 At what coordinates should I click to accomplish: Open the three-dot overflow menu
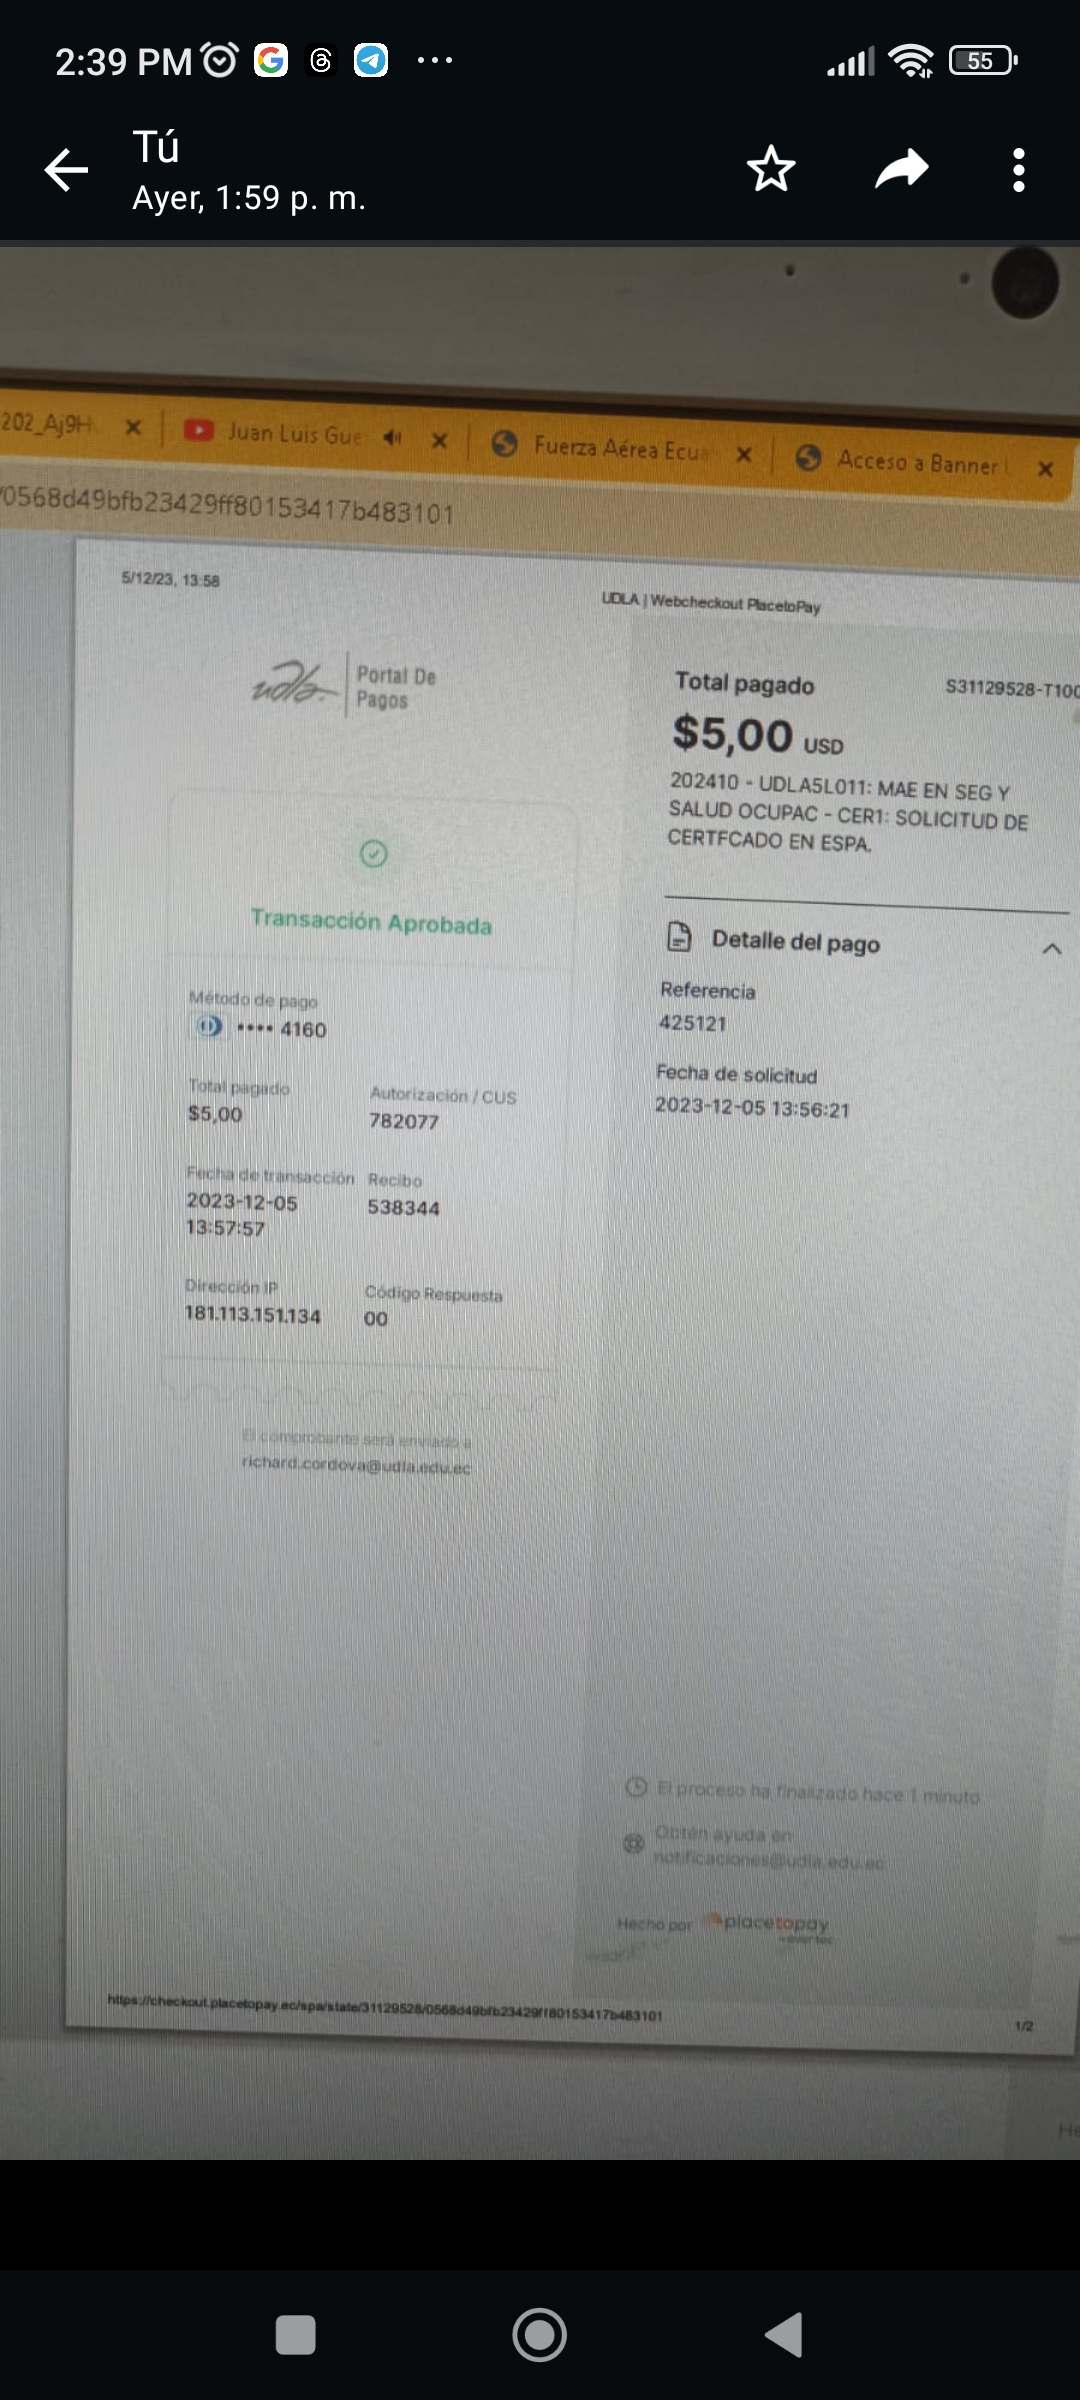click(x=1019, y=170)
